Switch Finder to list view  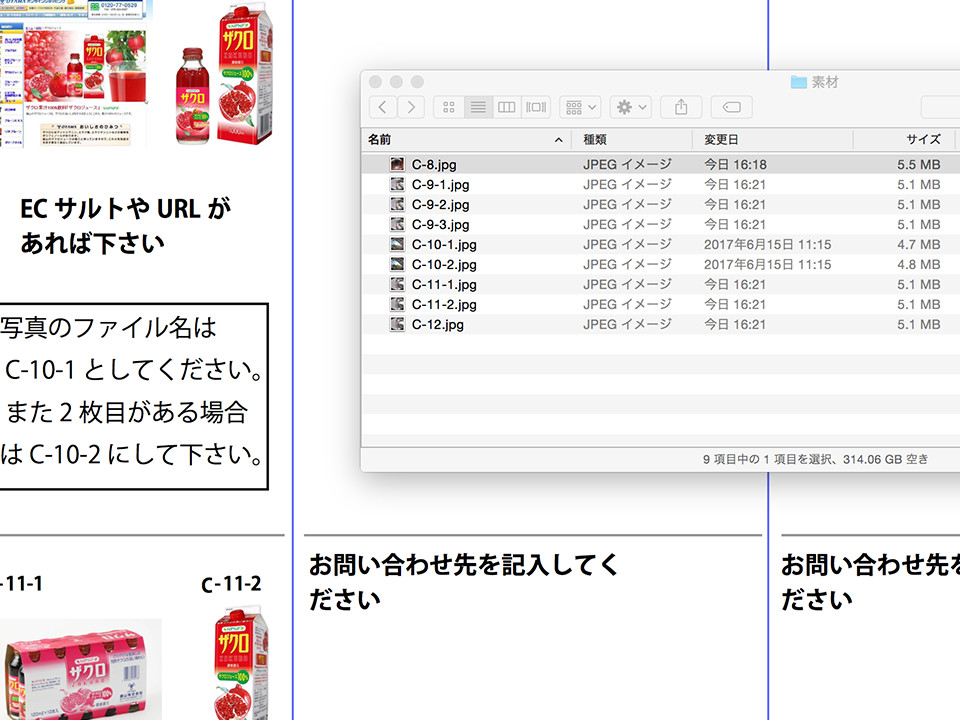tap(478, 107)
